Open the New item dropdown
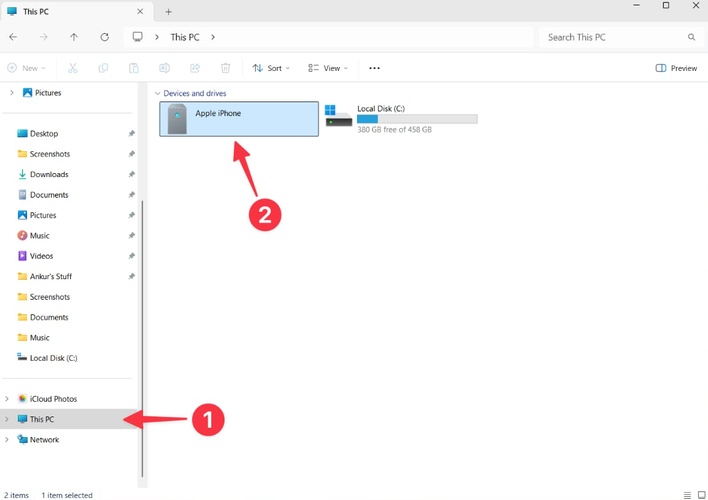 [27, 68]
